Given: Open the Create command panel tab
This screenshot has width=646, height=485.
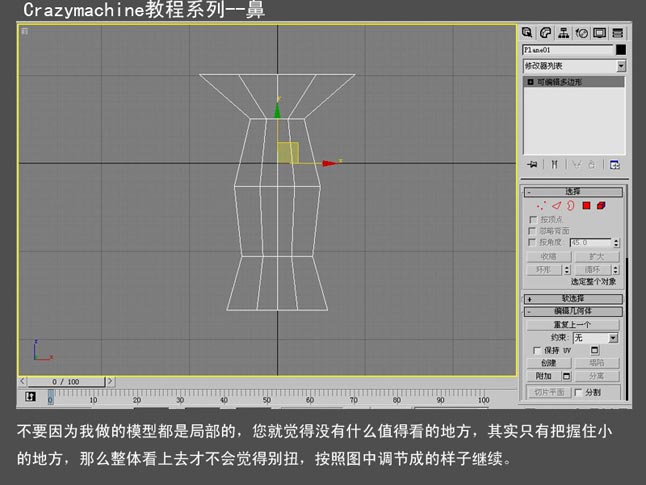Looking at the screenshot, I should (527, 33).
